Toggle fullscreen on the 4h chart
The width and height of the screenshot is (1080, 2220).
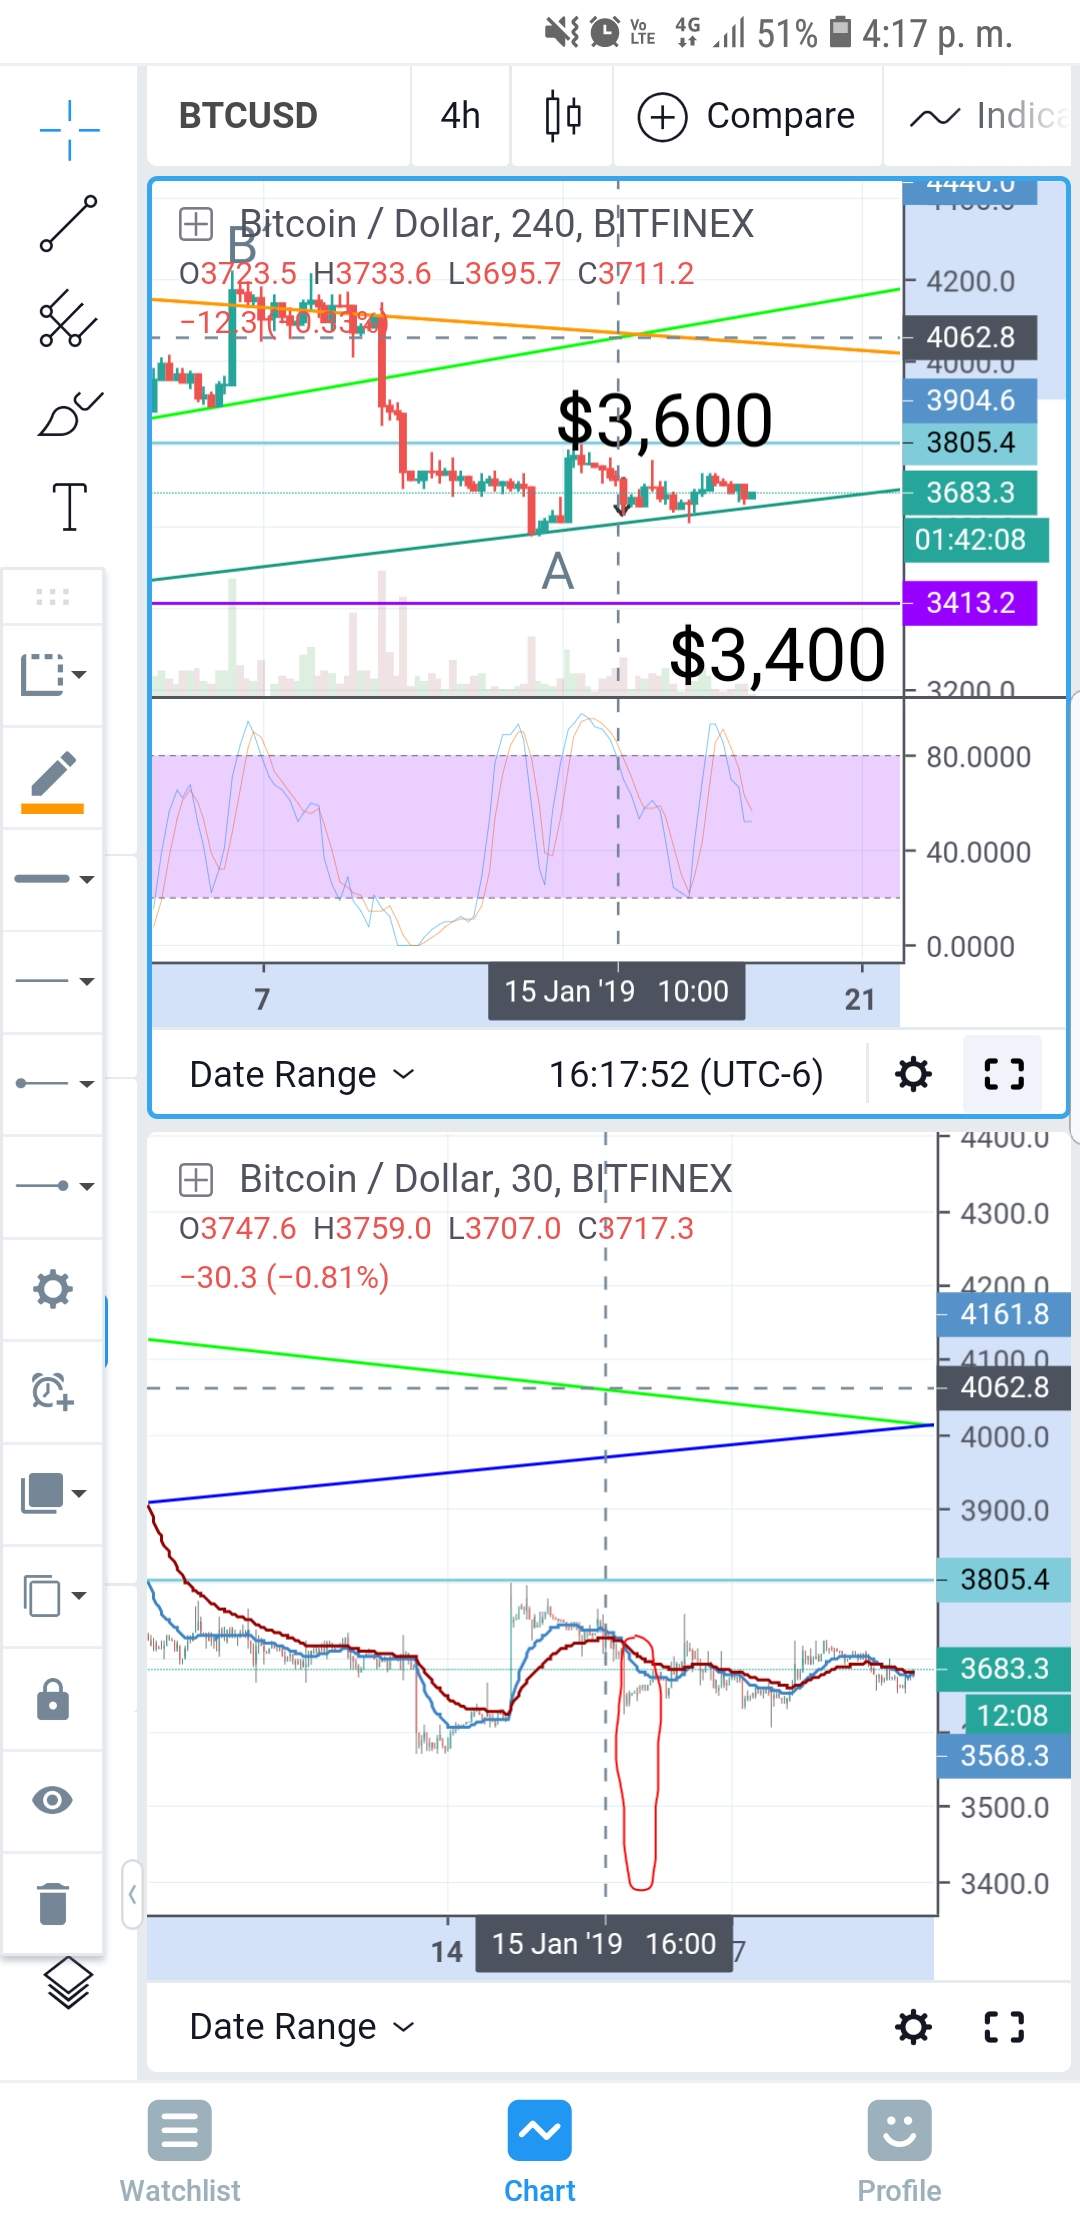click(x=1004, y=1074)
